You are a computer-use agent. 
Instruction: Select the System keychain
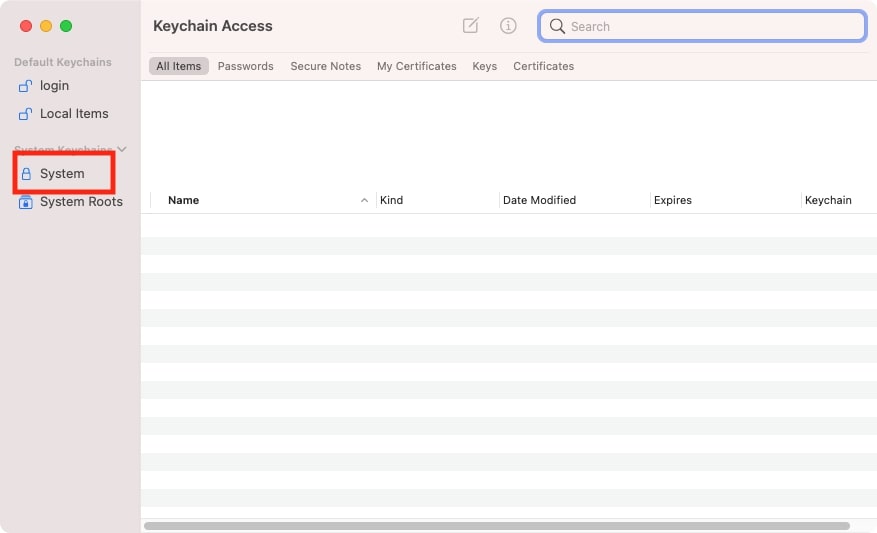51,173
